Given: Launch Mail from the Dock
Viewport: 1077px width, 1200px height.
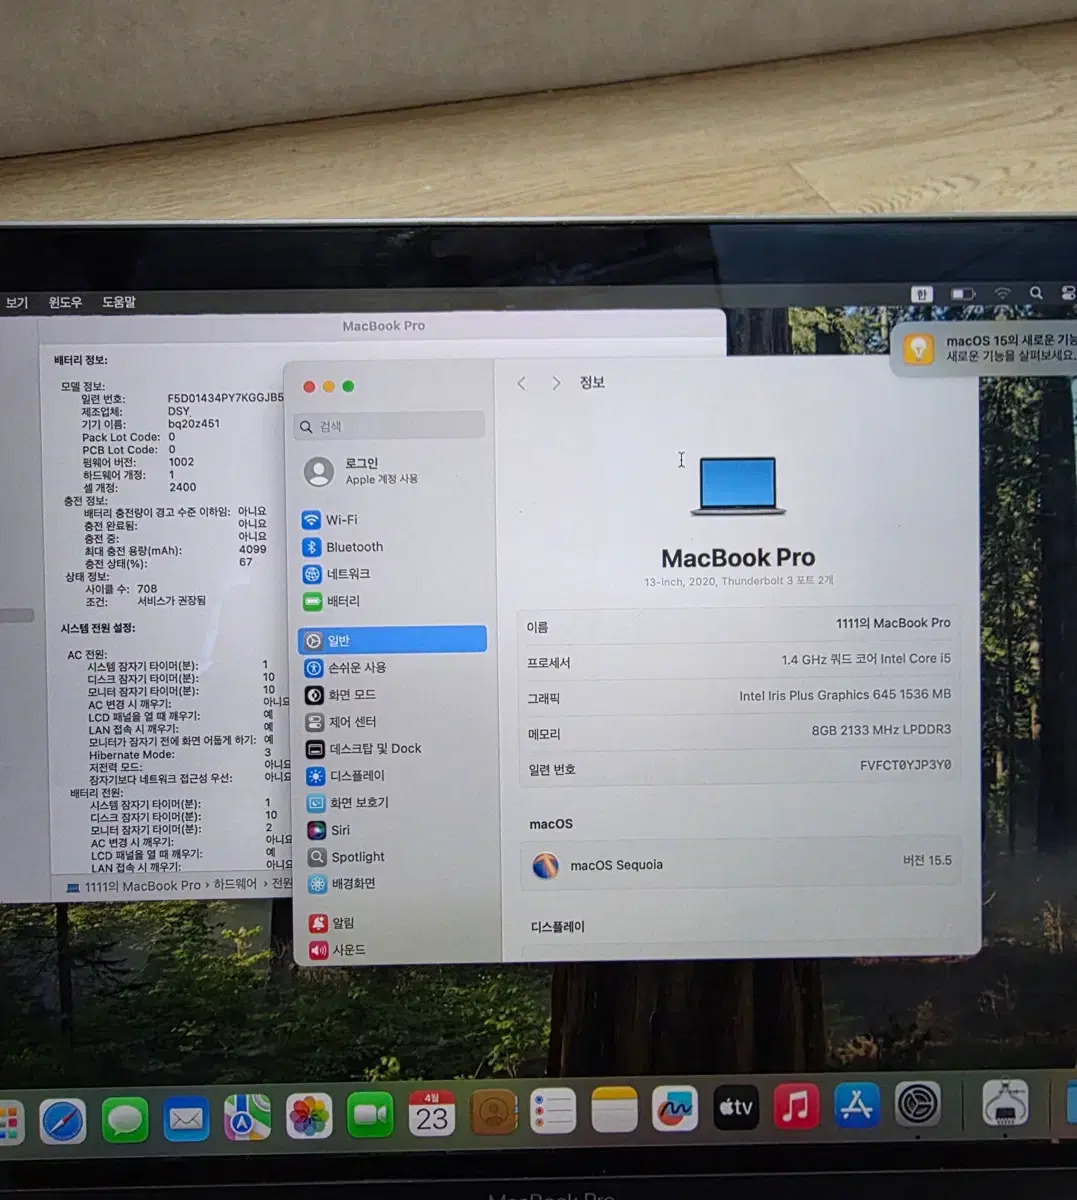Looking at the screenshot, I should click(x=186, y=1119).
